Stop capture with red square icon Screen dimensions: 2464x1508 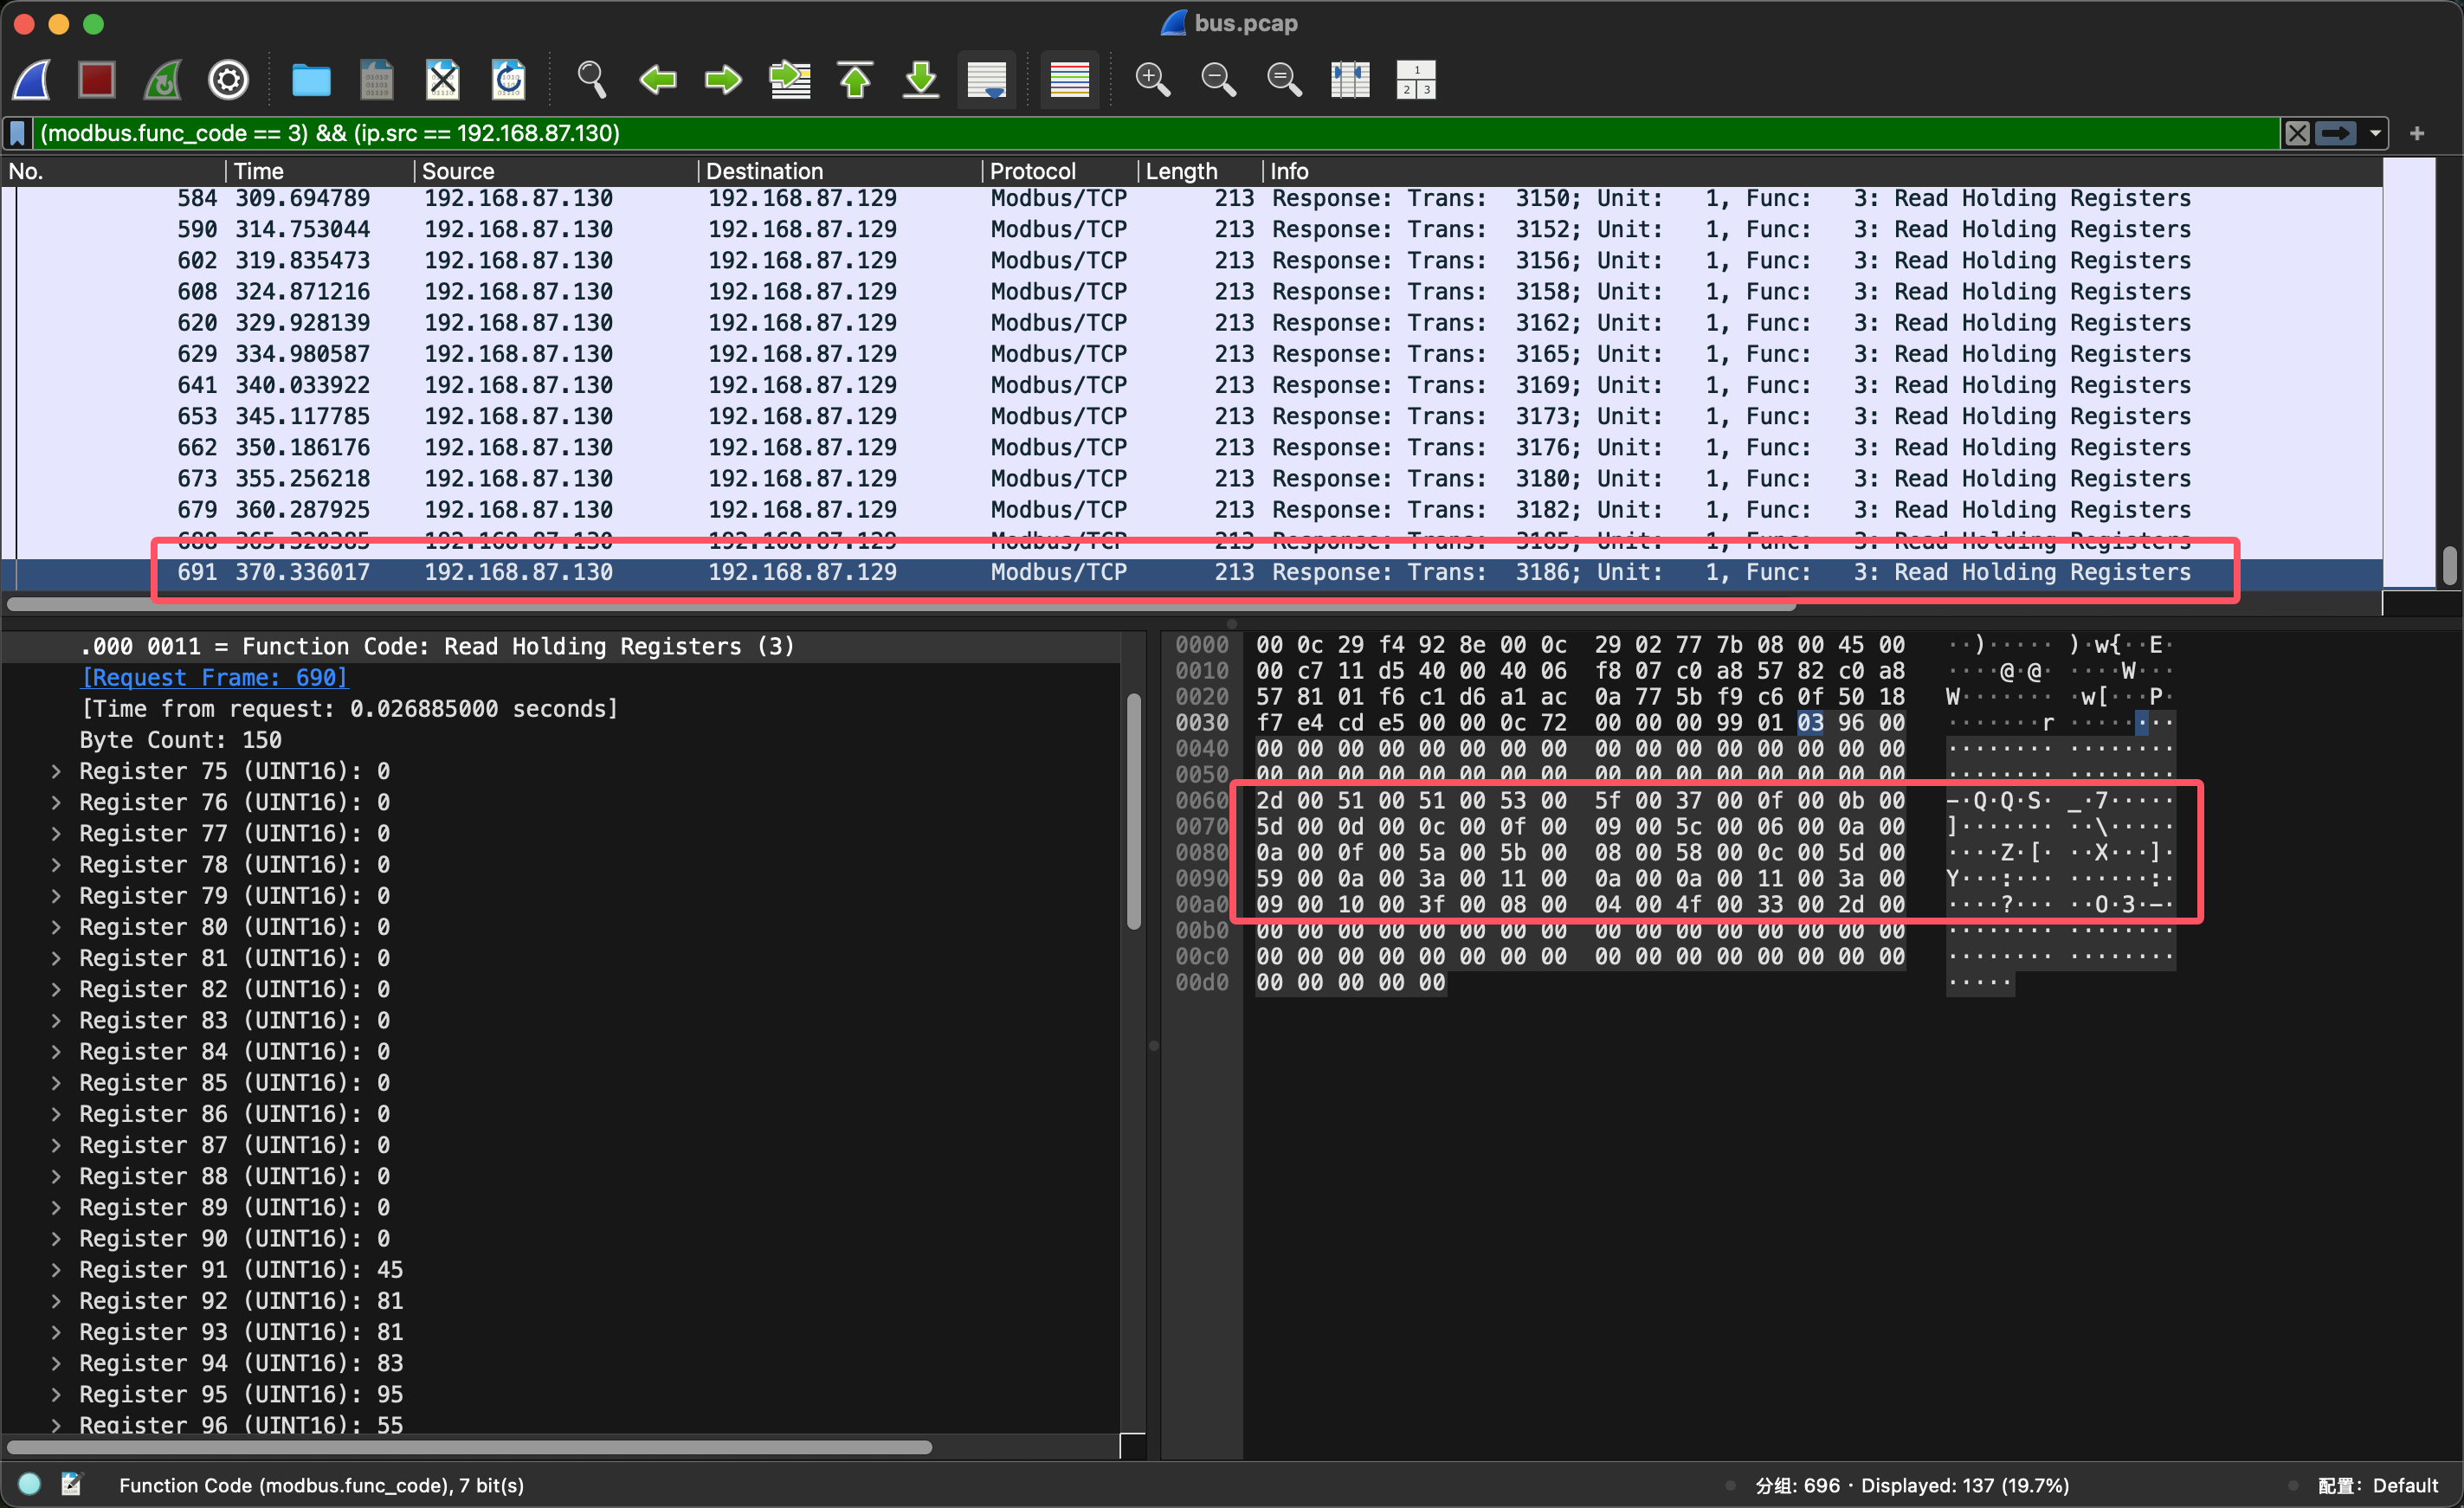click(97, 80)
